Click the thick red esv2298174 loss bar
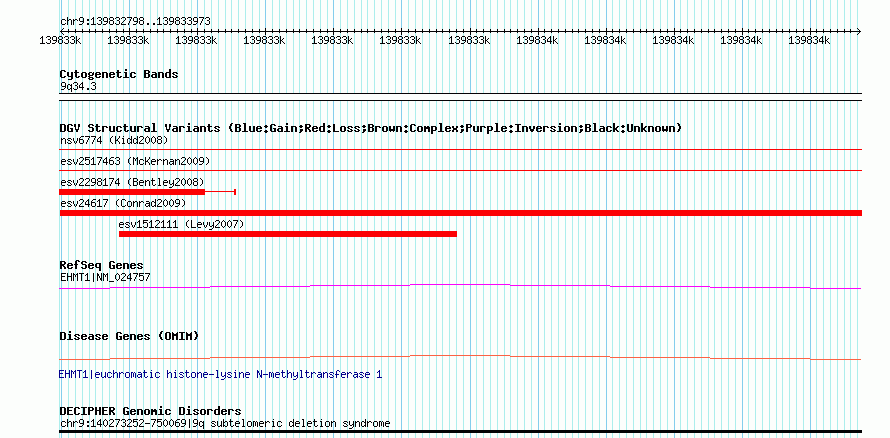This screenshot has width=890, height=438. click(132, 192)
